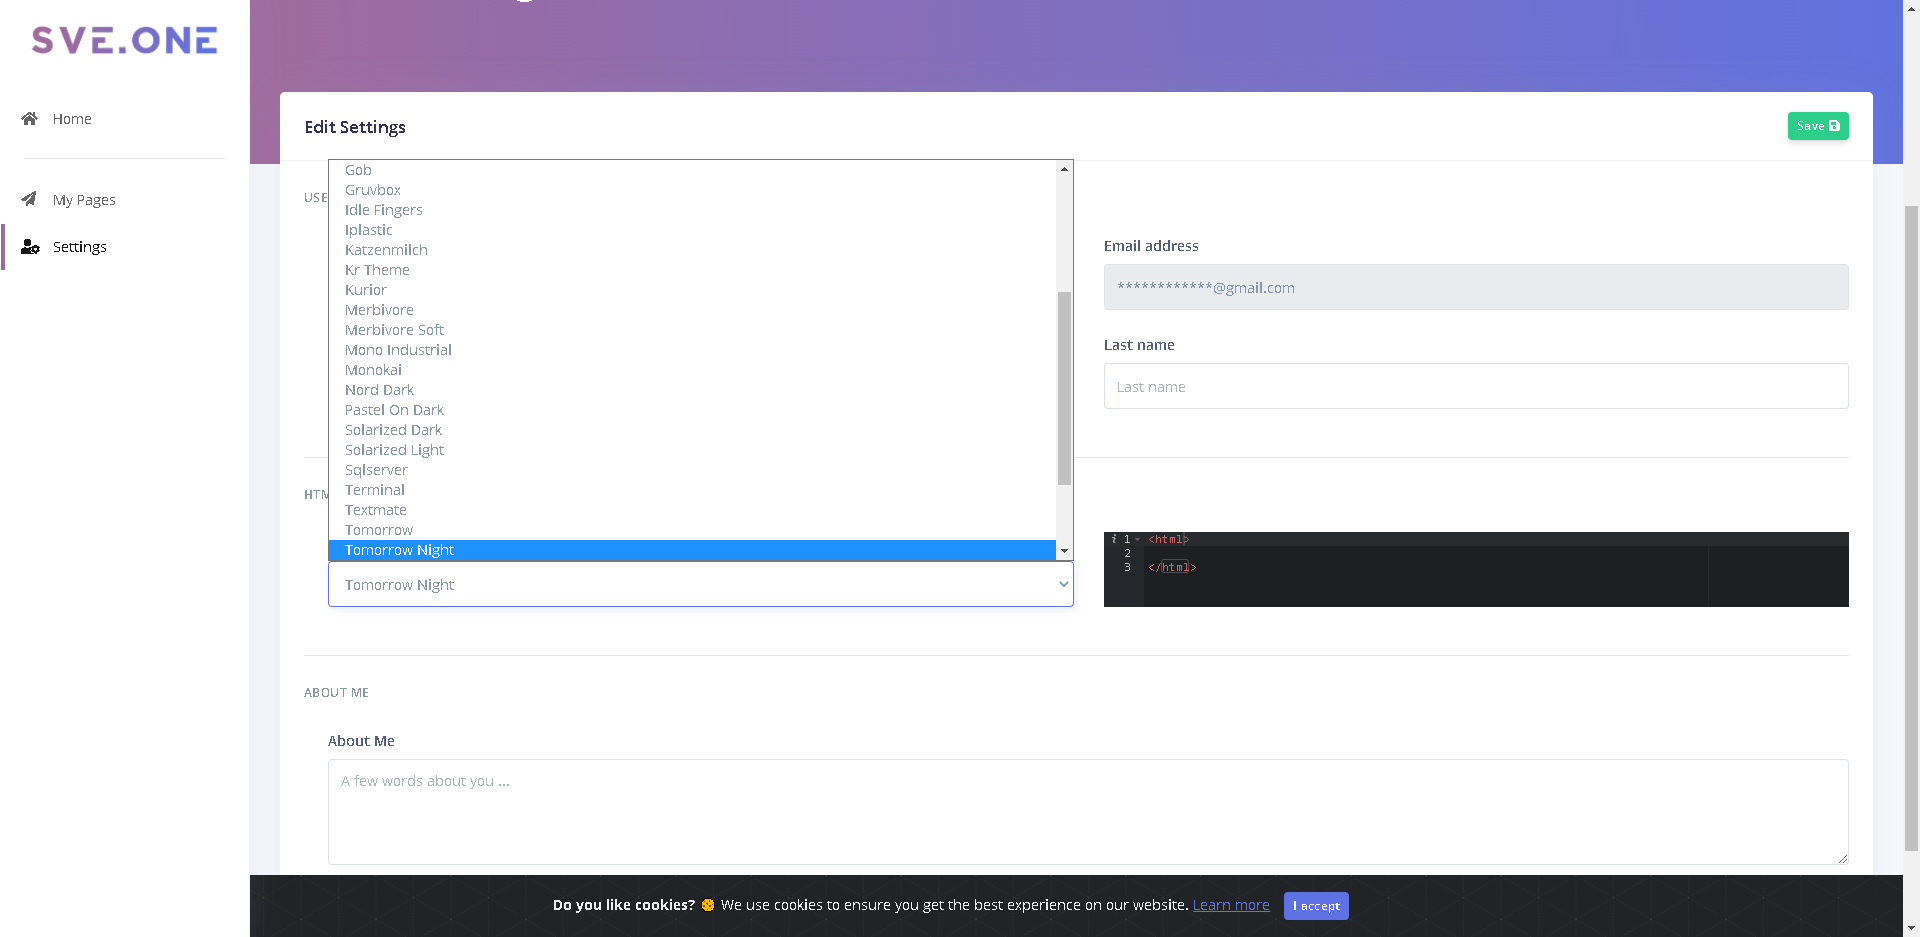
Task: Choose Nord Dark theme option
Action: [692, 390]
